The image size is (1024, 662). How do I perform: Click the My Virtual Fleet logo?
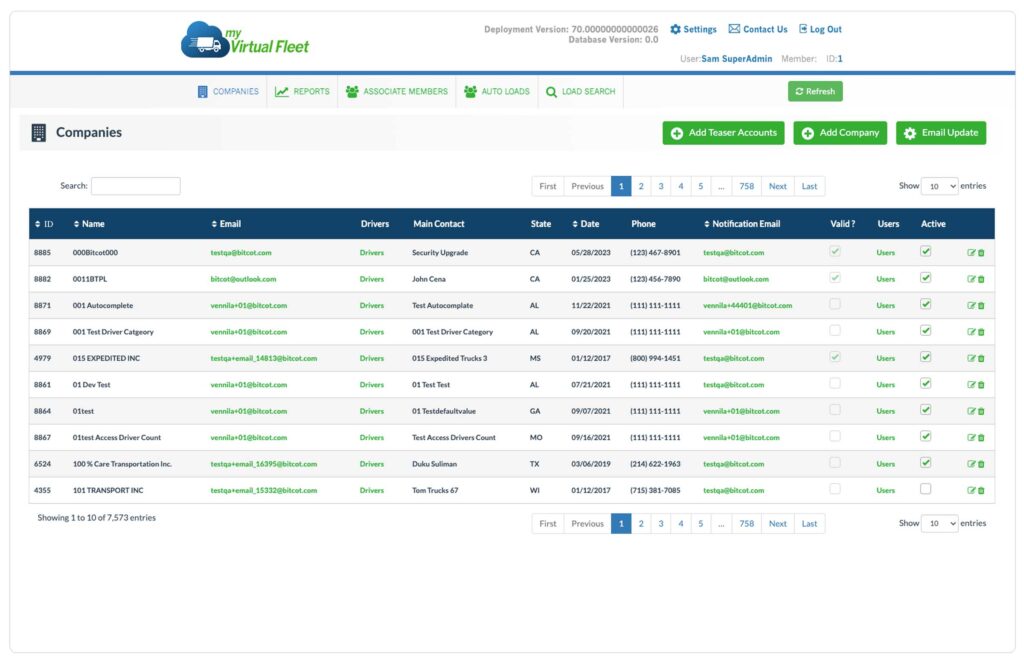pos(246,41)
